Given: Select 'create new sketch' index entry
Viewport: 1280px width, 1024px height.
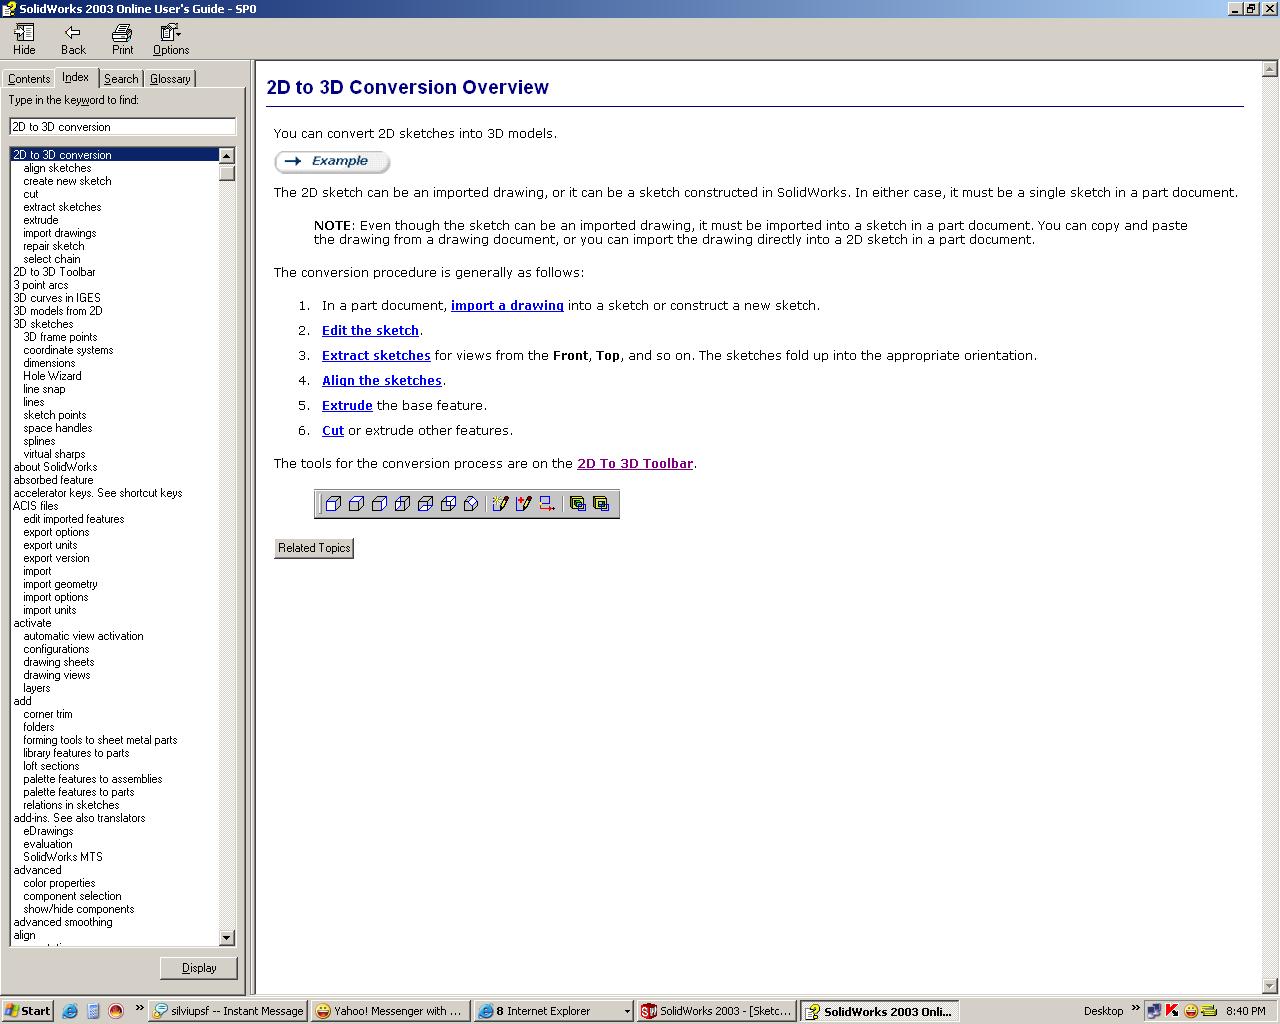Looking at the screenshot, I should pos(67,181).
